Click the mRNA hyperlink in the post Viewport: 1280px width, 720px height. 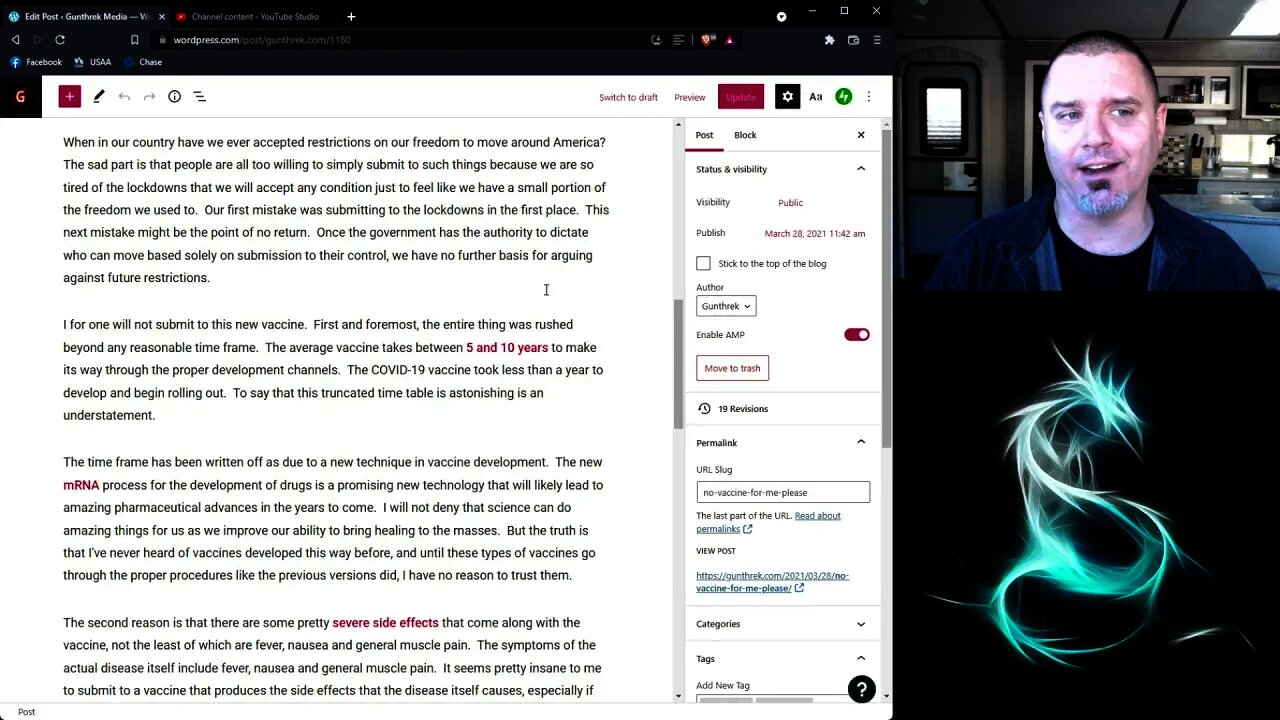coord(81,485)
